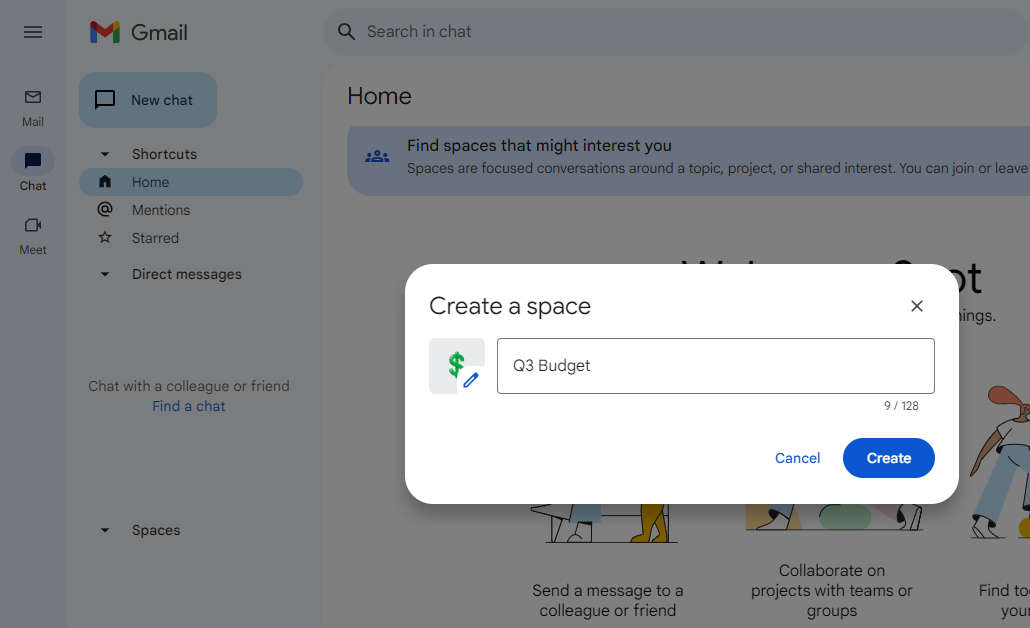Click the pencil icon to edit the space avatar
Image resolution: width=1030 pixels, height=628 pixels.
point(471,380)
